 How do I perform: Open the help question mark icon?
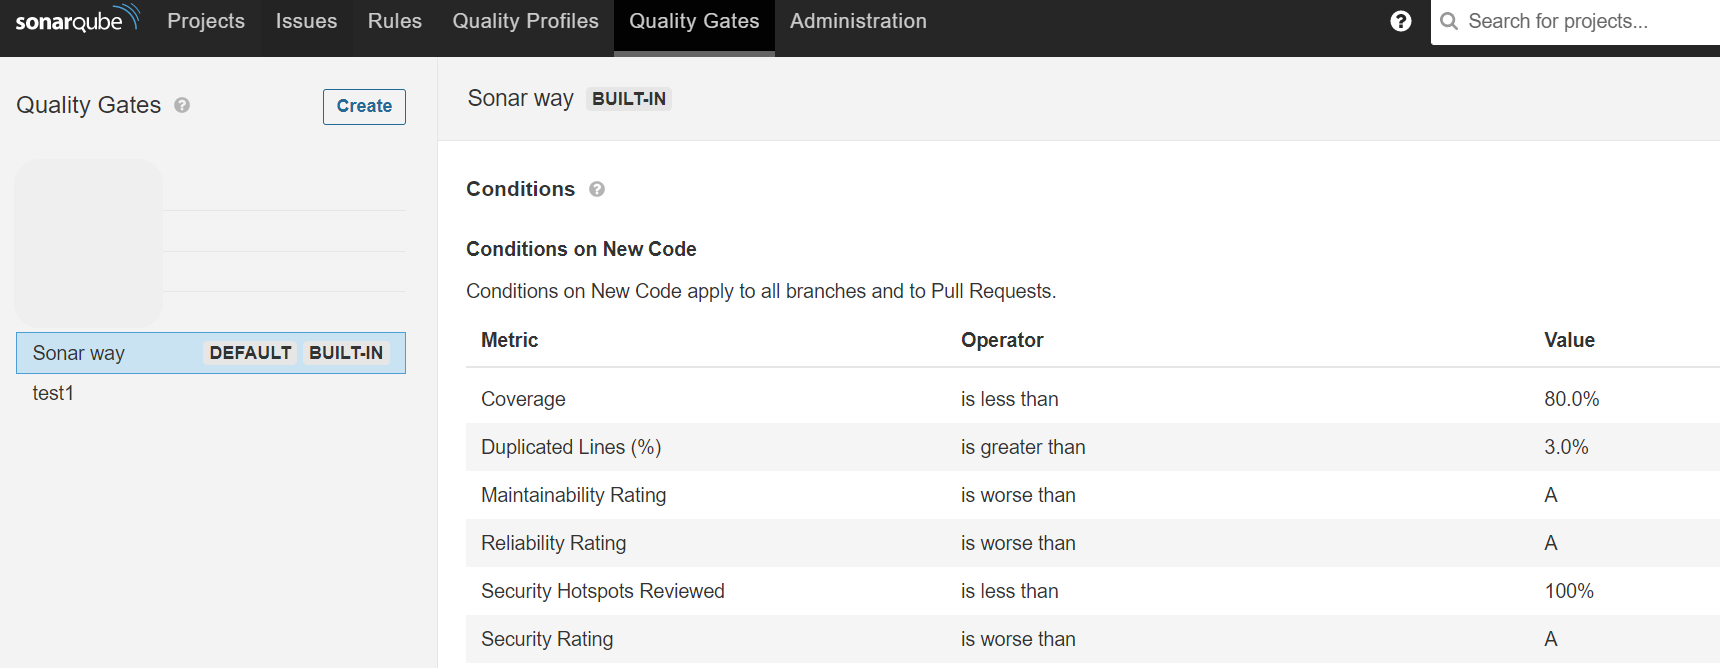(x=1401, y=21)
